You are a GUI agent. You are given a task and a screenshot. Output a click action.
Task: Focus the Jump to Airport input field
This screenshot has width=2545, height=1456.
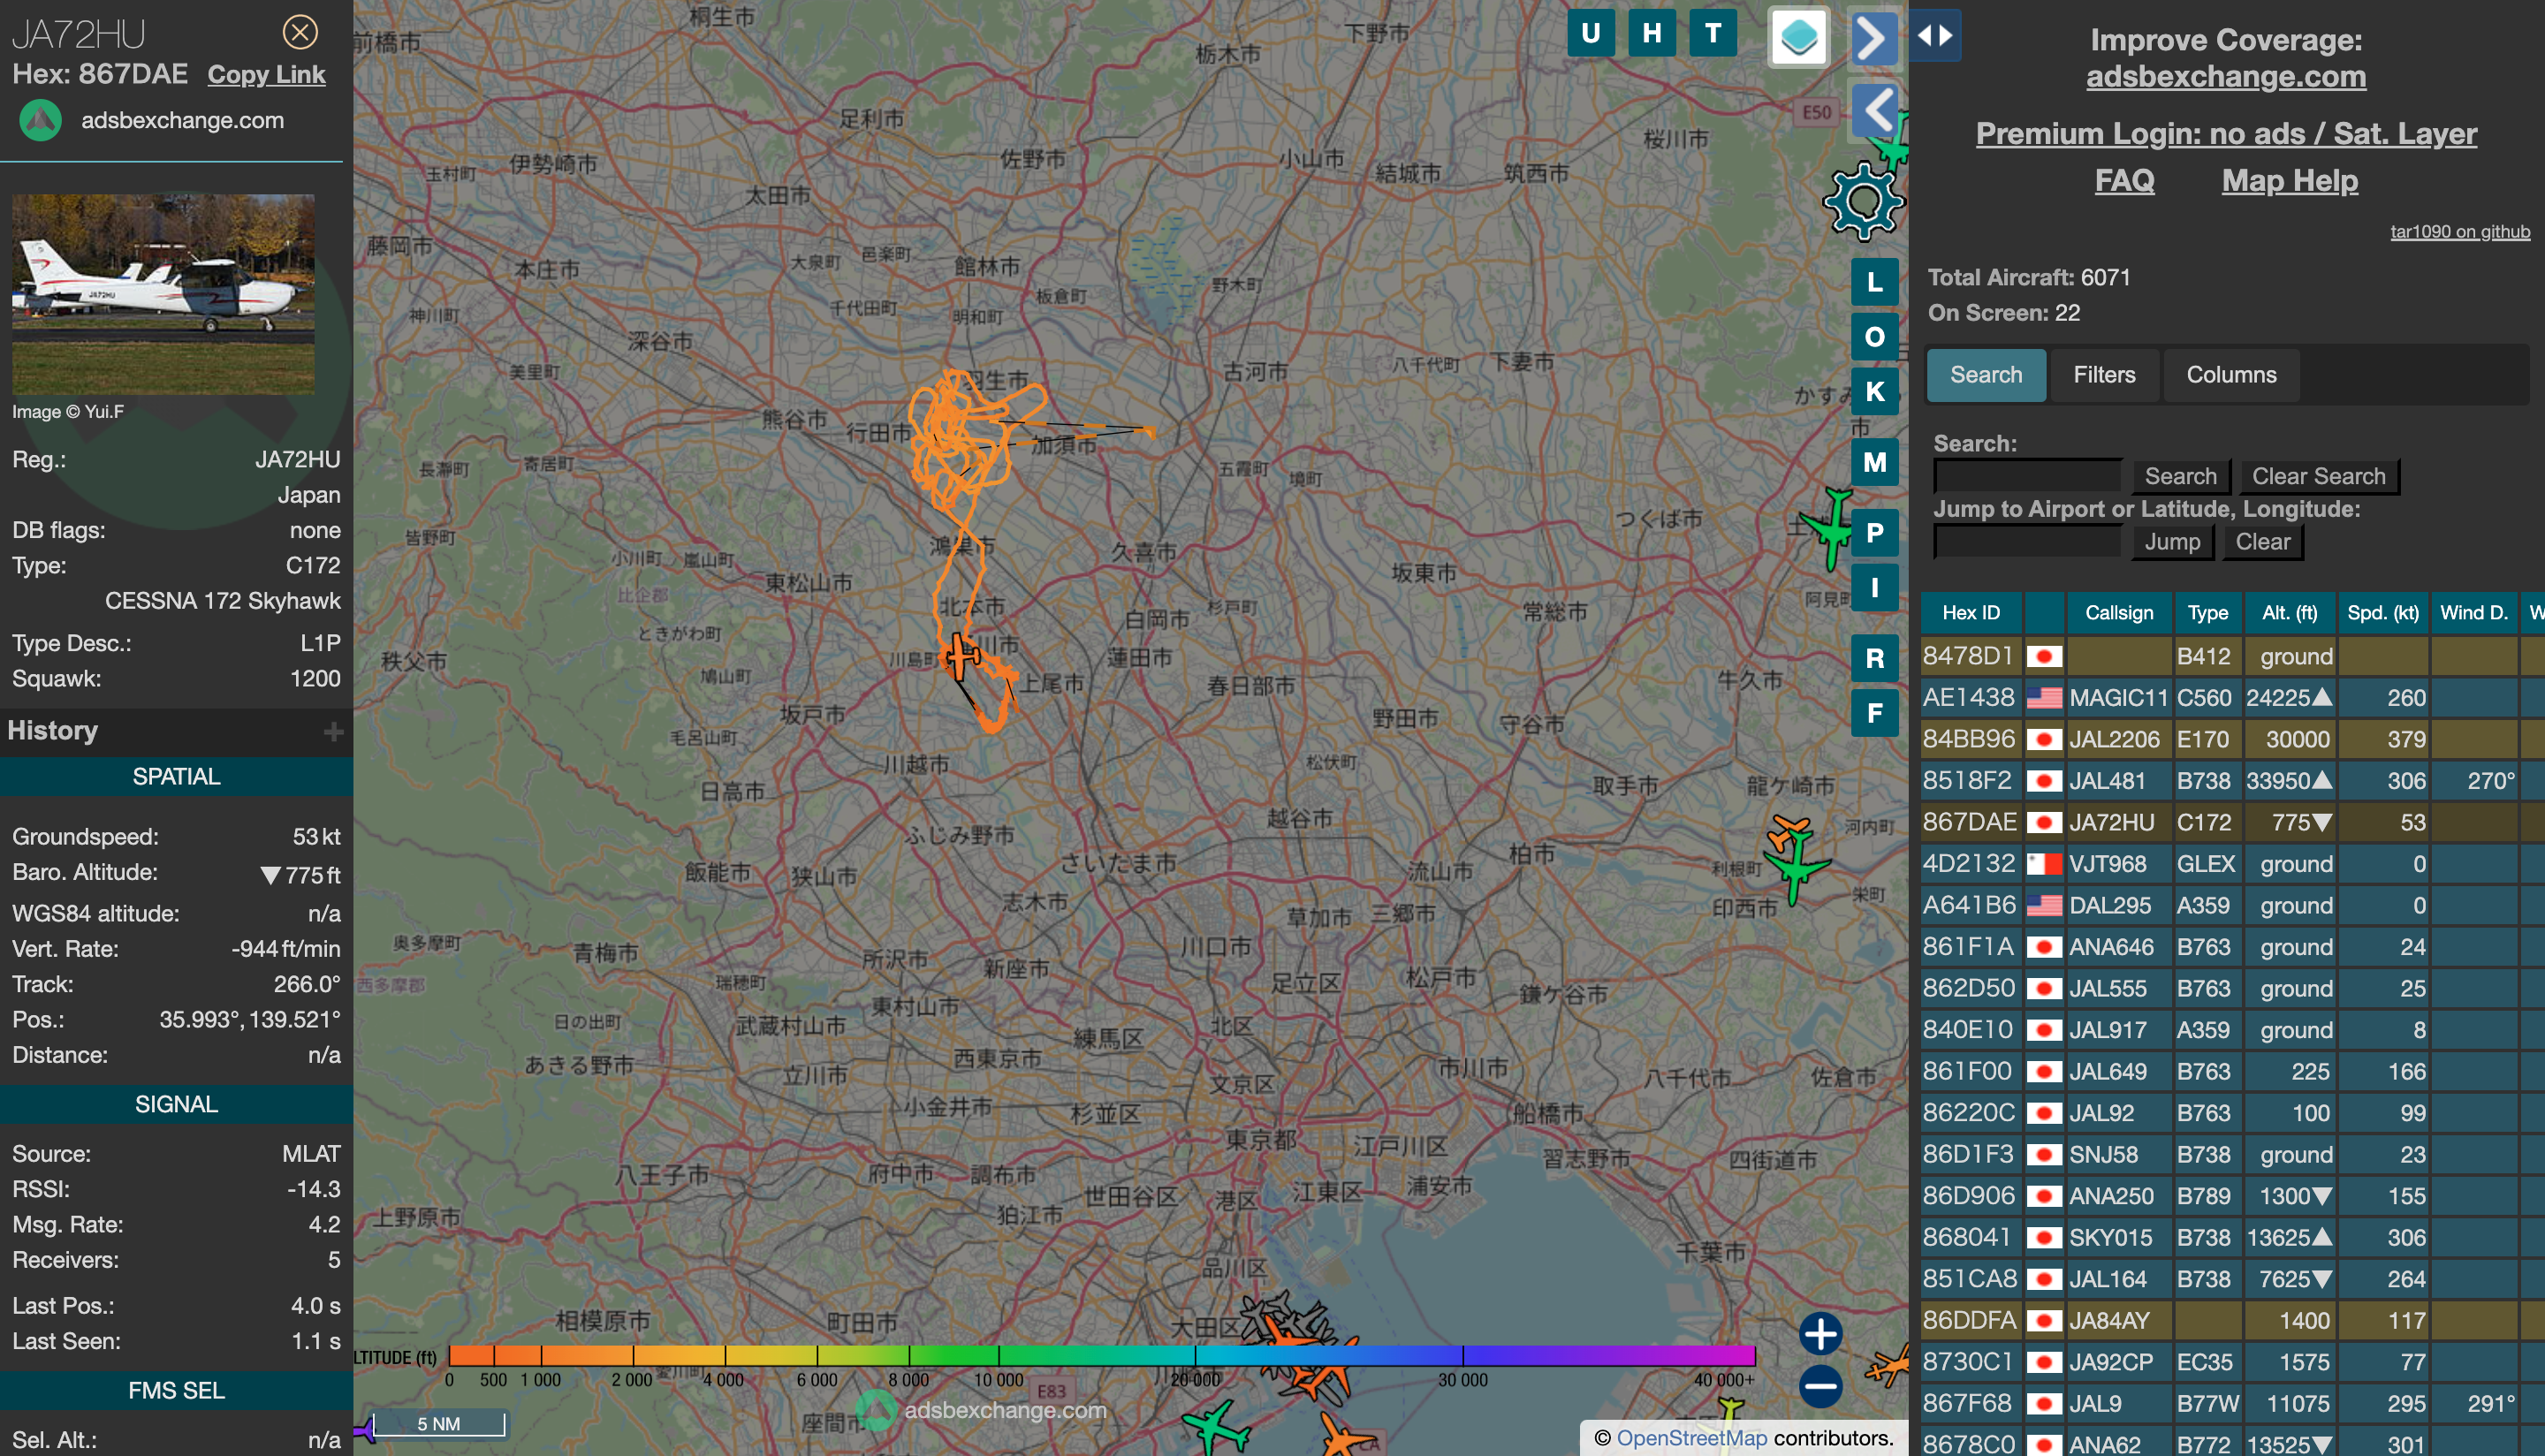tap(2028, 542)
